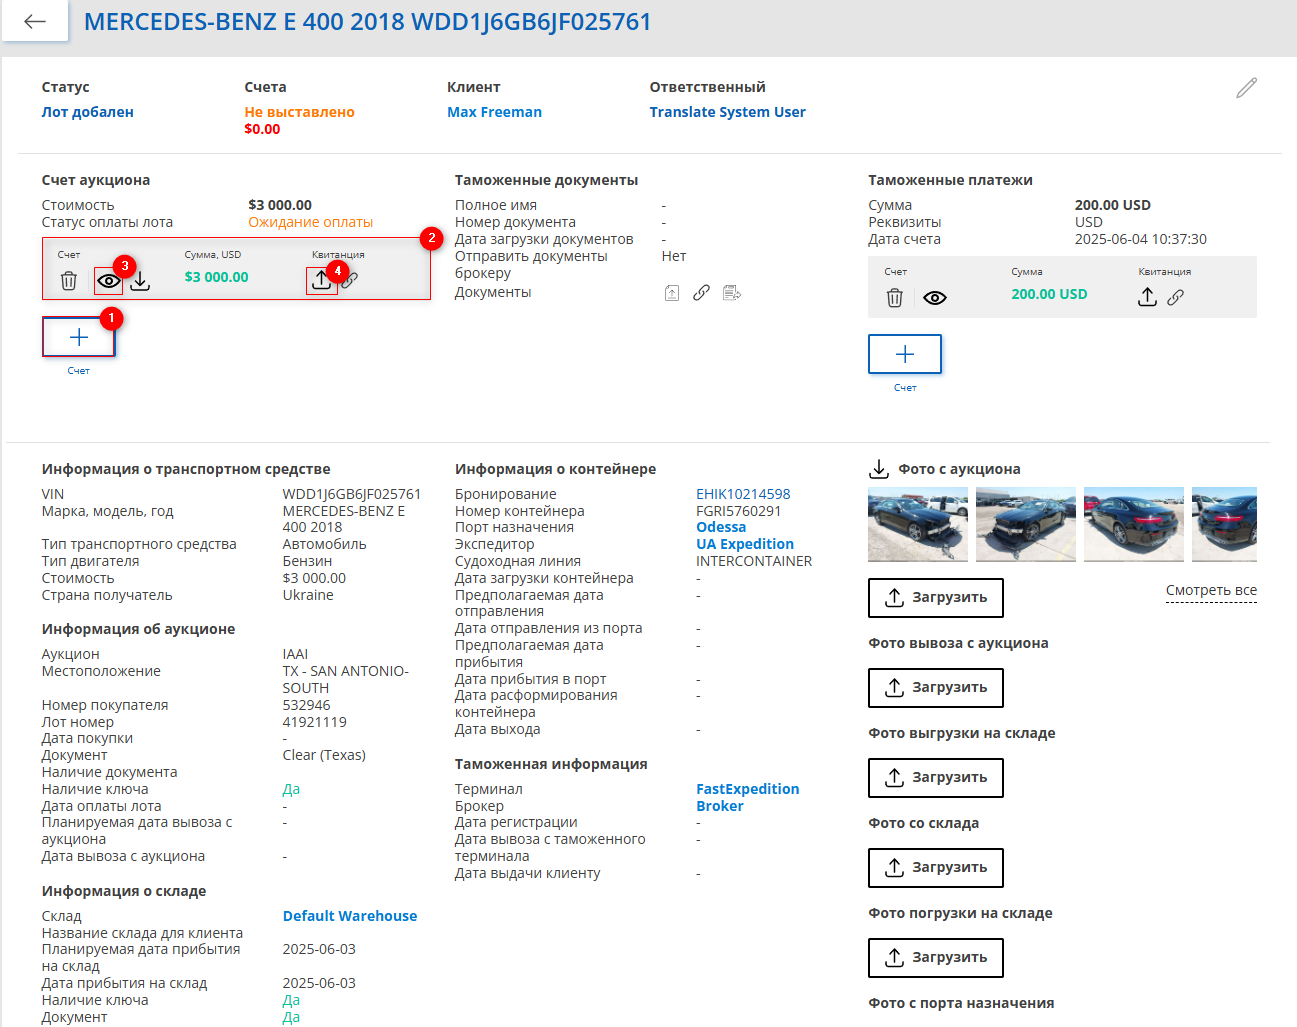The height and width of the screenshot is (1027, 1297).
Task: Open first auction photo thumbnail
Action: point(918,525)
